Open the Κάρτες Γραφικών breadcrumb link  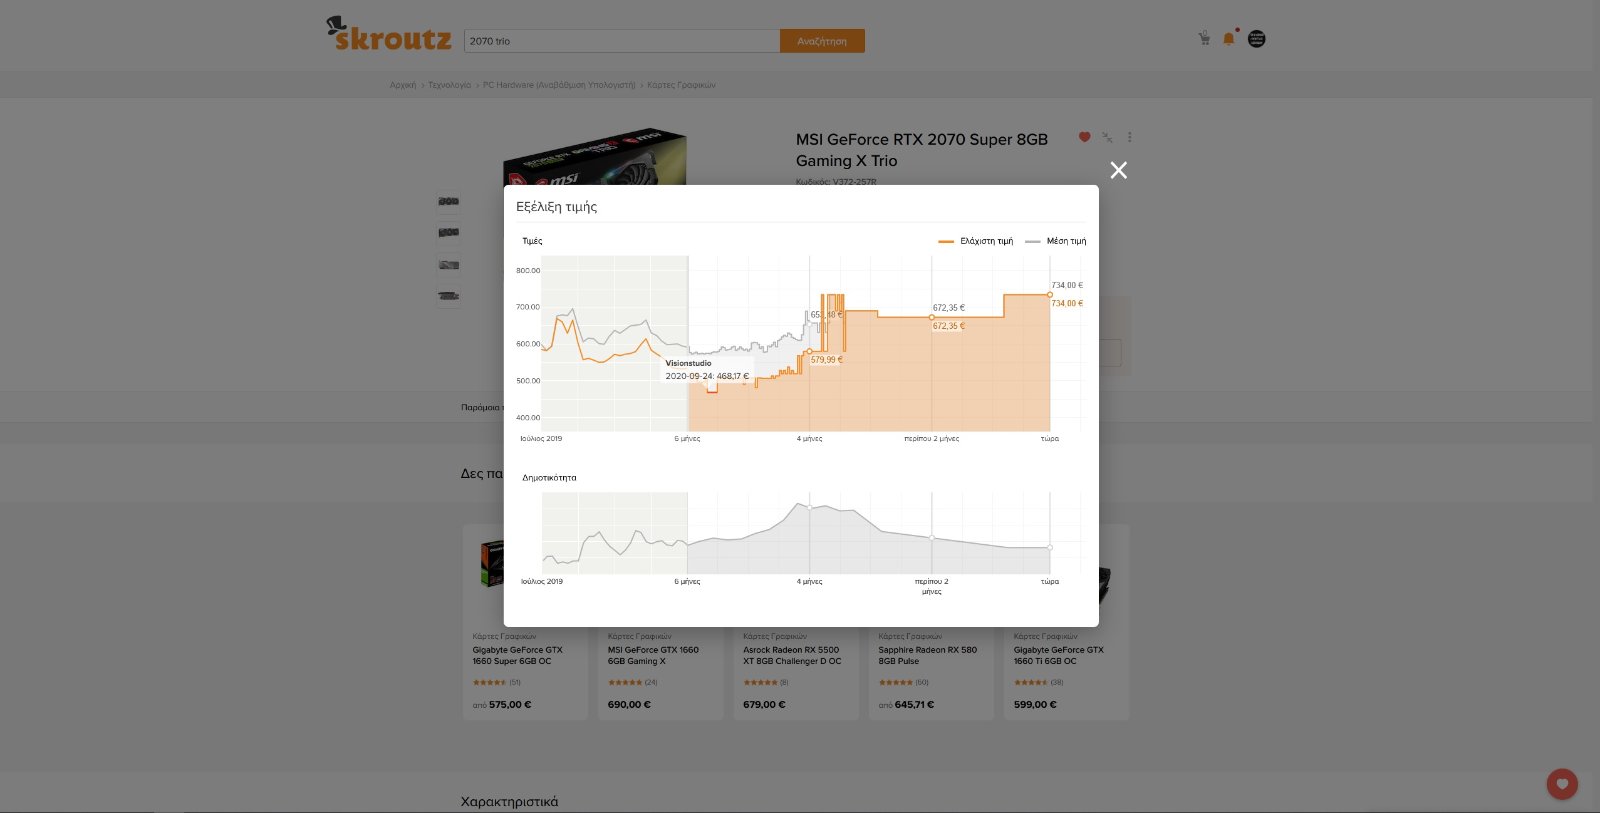(681, 85)
